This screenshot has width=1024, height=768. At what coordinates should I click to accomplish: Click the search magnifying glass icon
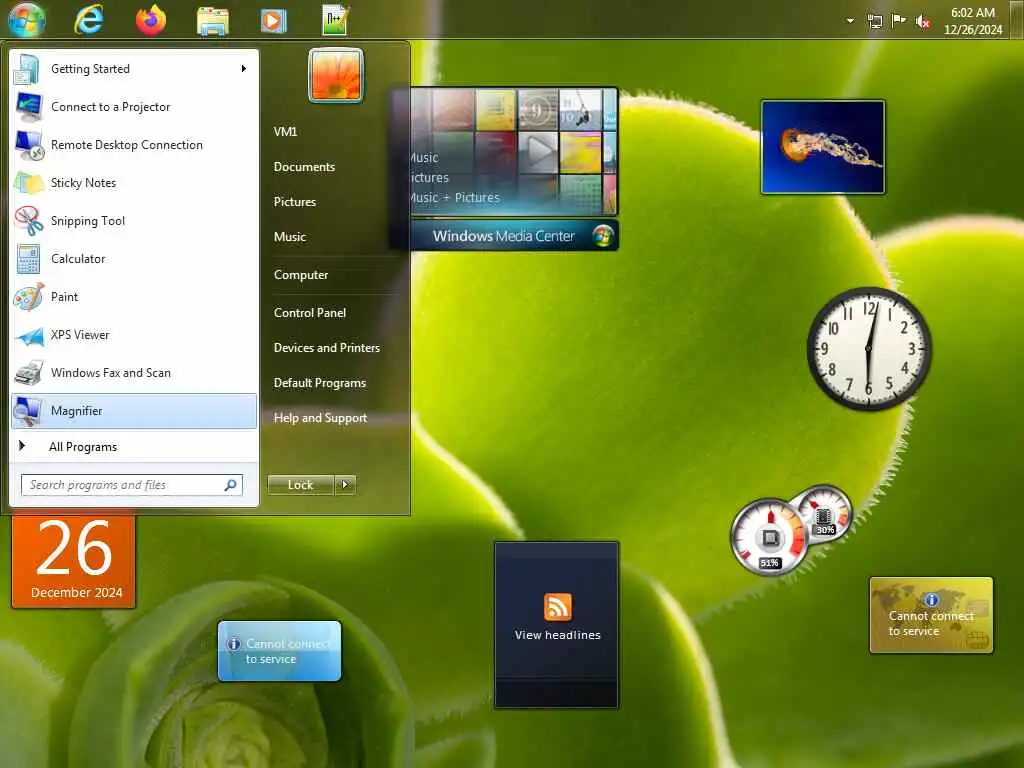point(231,485)
